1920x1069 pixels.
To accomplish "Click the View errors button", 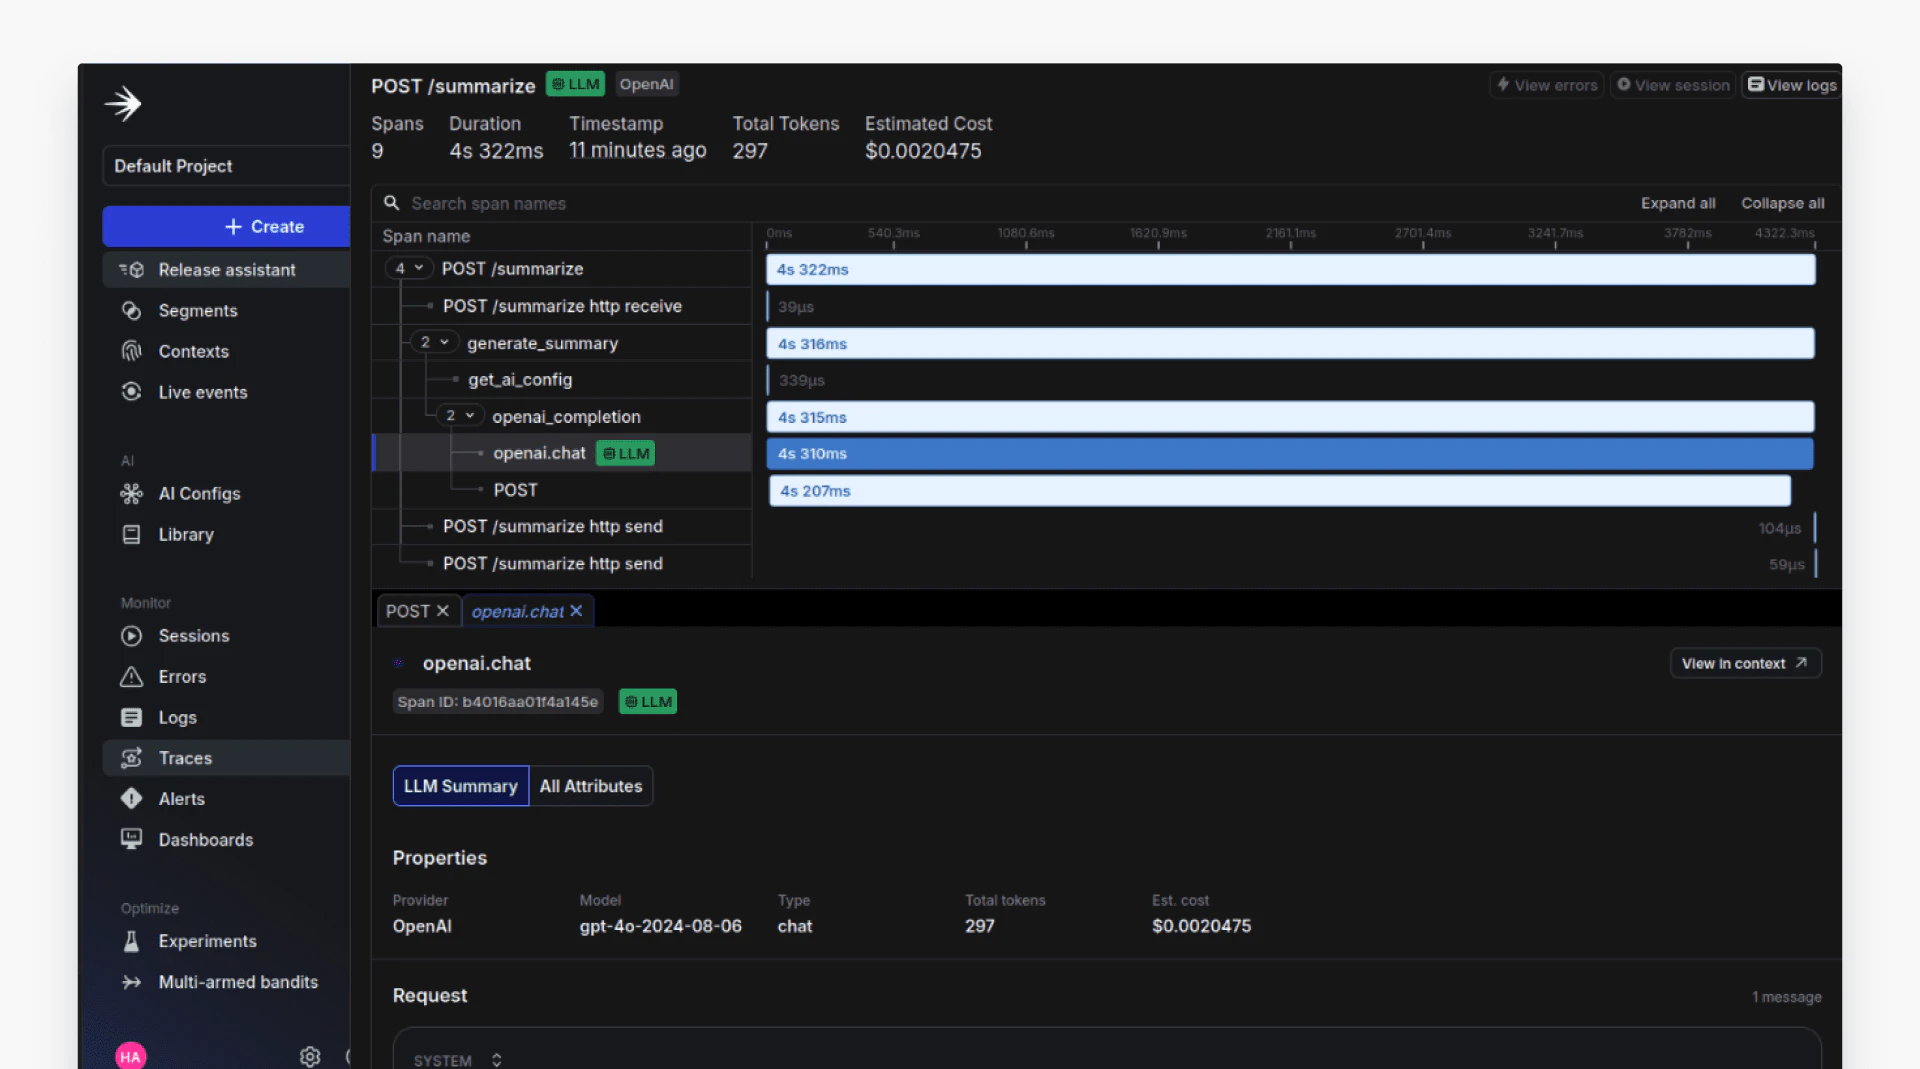I will tap(1547, 85).
